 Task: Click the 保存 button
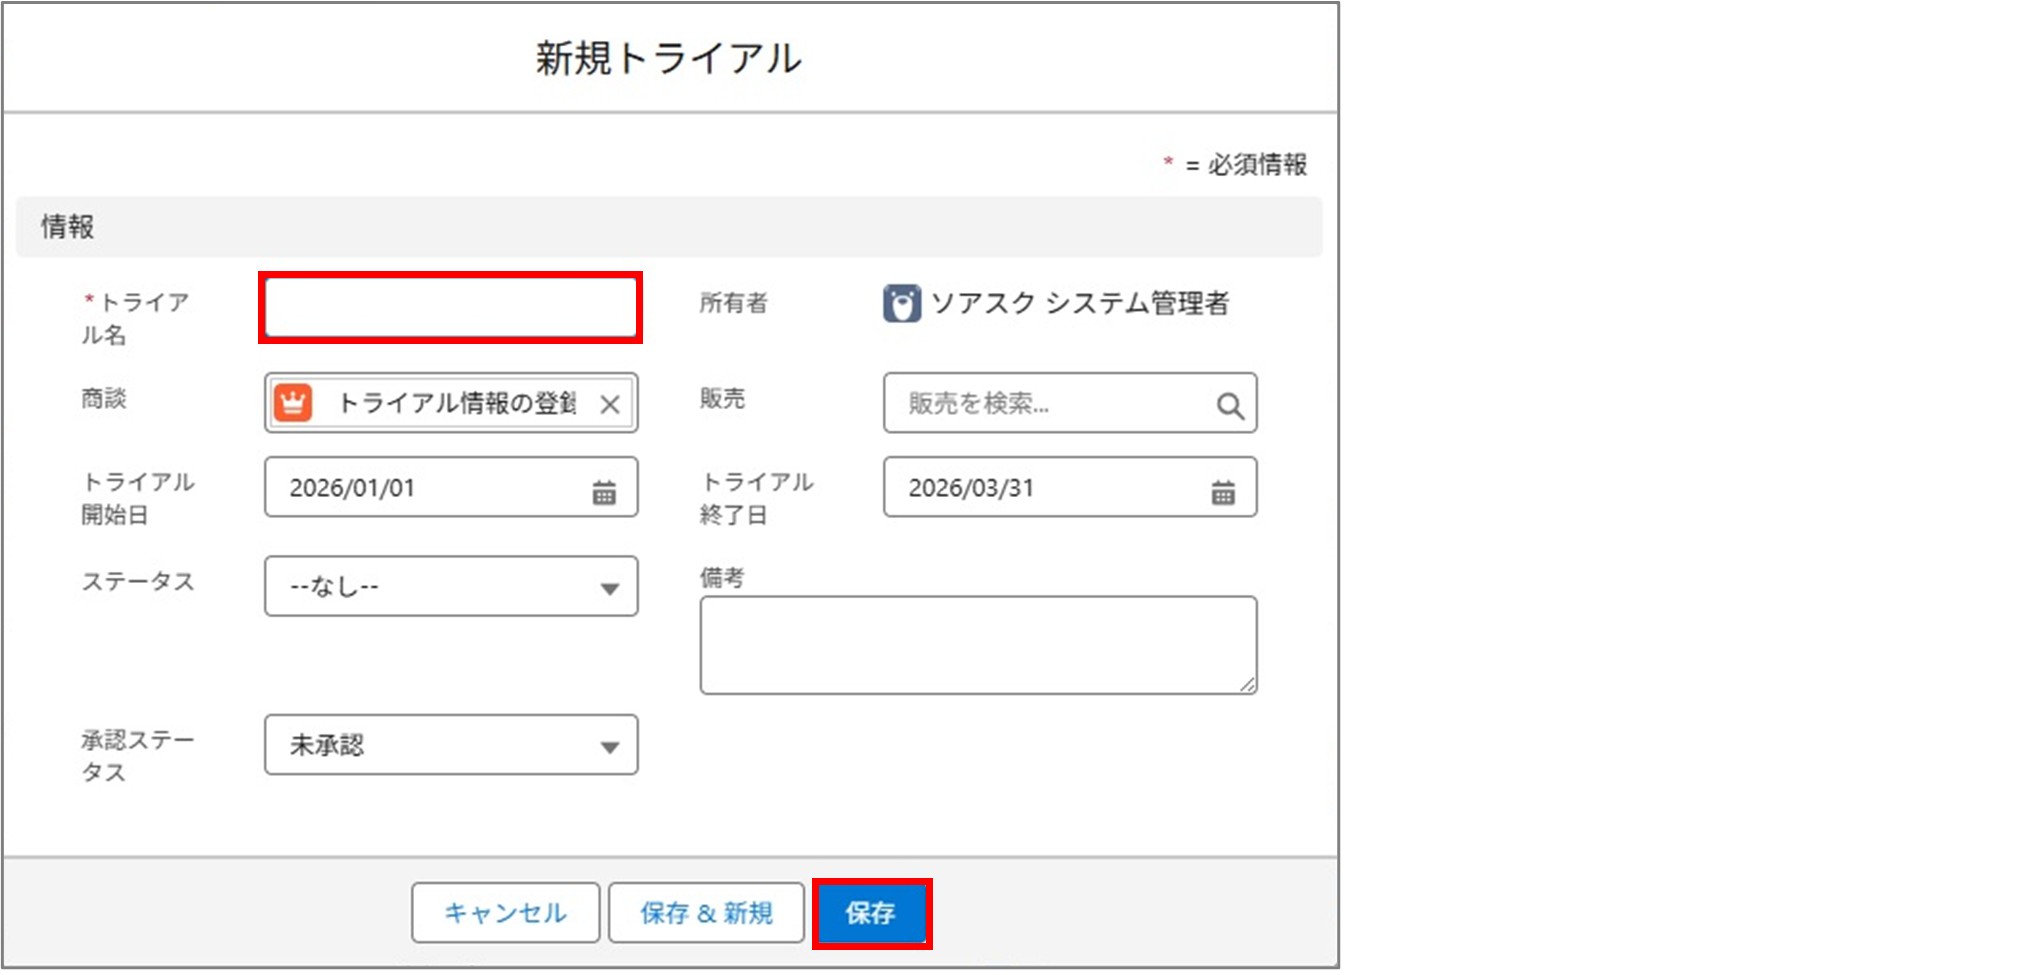872,912
